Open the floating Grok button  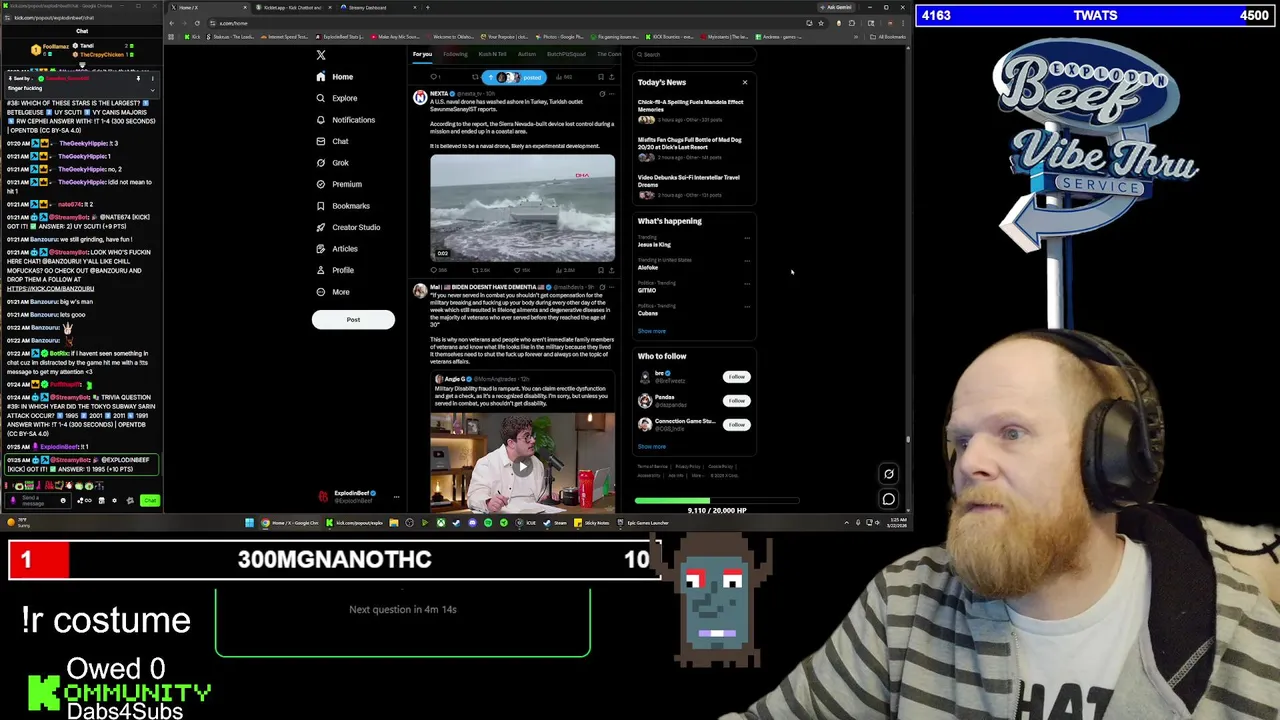tap(888, 475)
